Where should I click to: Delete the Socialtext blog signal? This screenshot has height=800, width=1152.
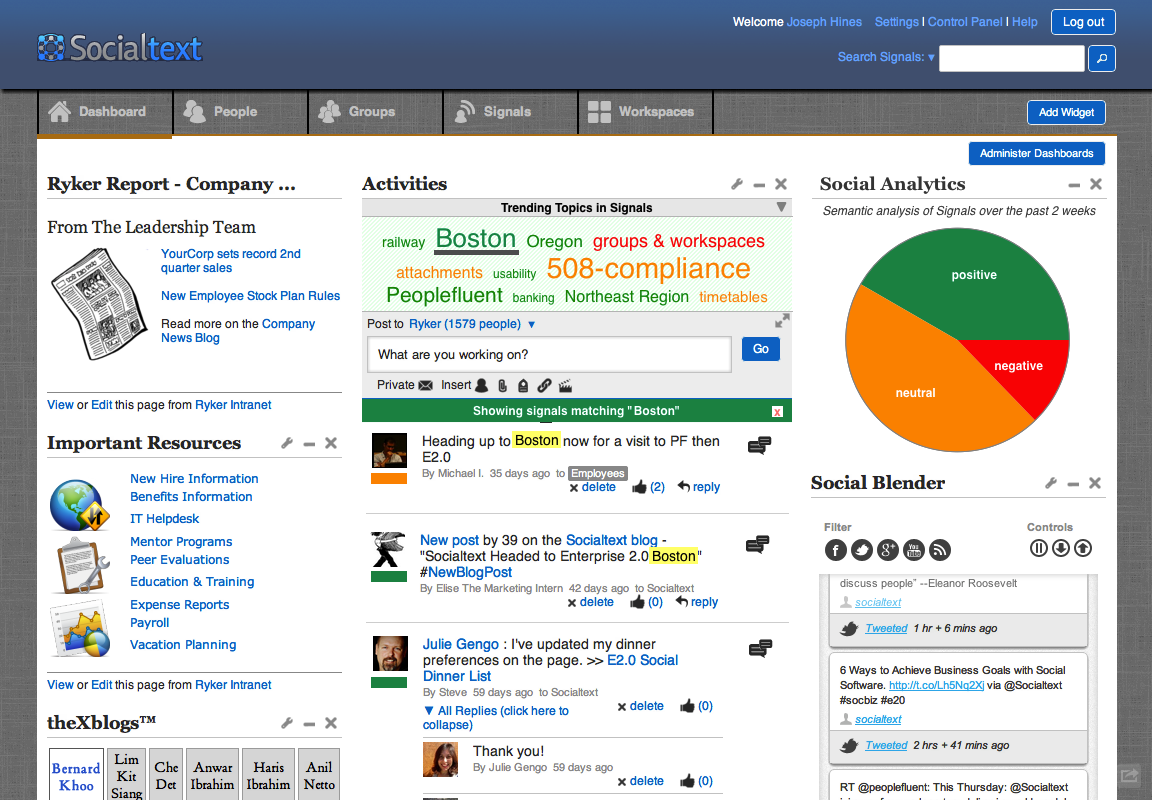coord(590,602)
